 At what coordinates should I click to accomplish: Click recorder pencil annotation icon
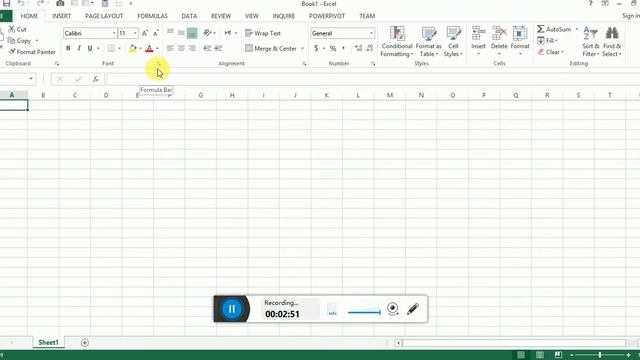point(413,309)
